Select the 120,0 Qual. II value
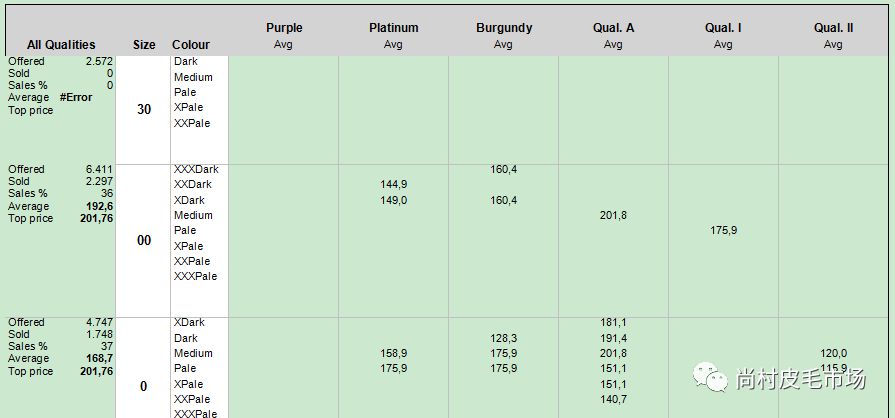This screenshot has height=418, width=895. pyautogui.click(x=833, y=353)
